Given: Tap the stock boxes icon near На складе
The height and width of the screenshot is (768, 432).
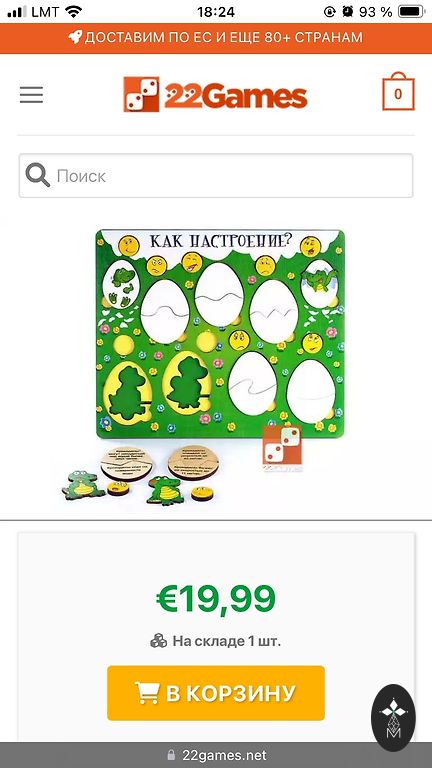Looking at the screenshot, I should coord(159,641).
